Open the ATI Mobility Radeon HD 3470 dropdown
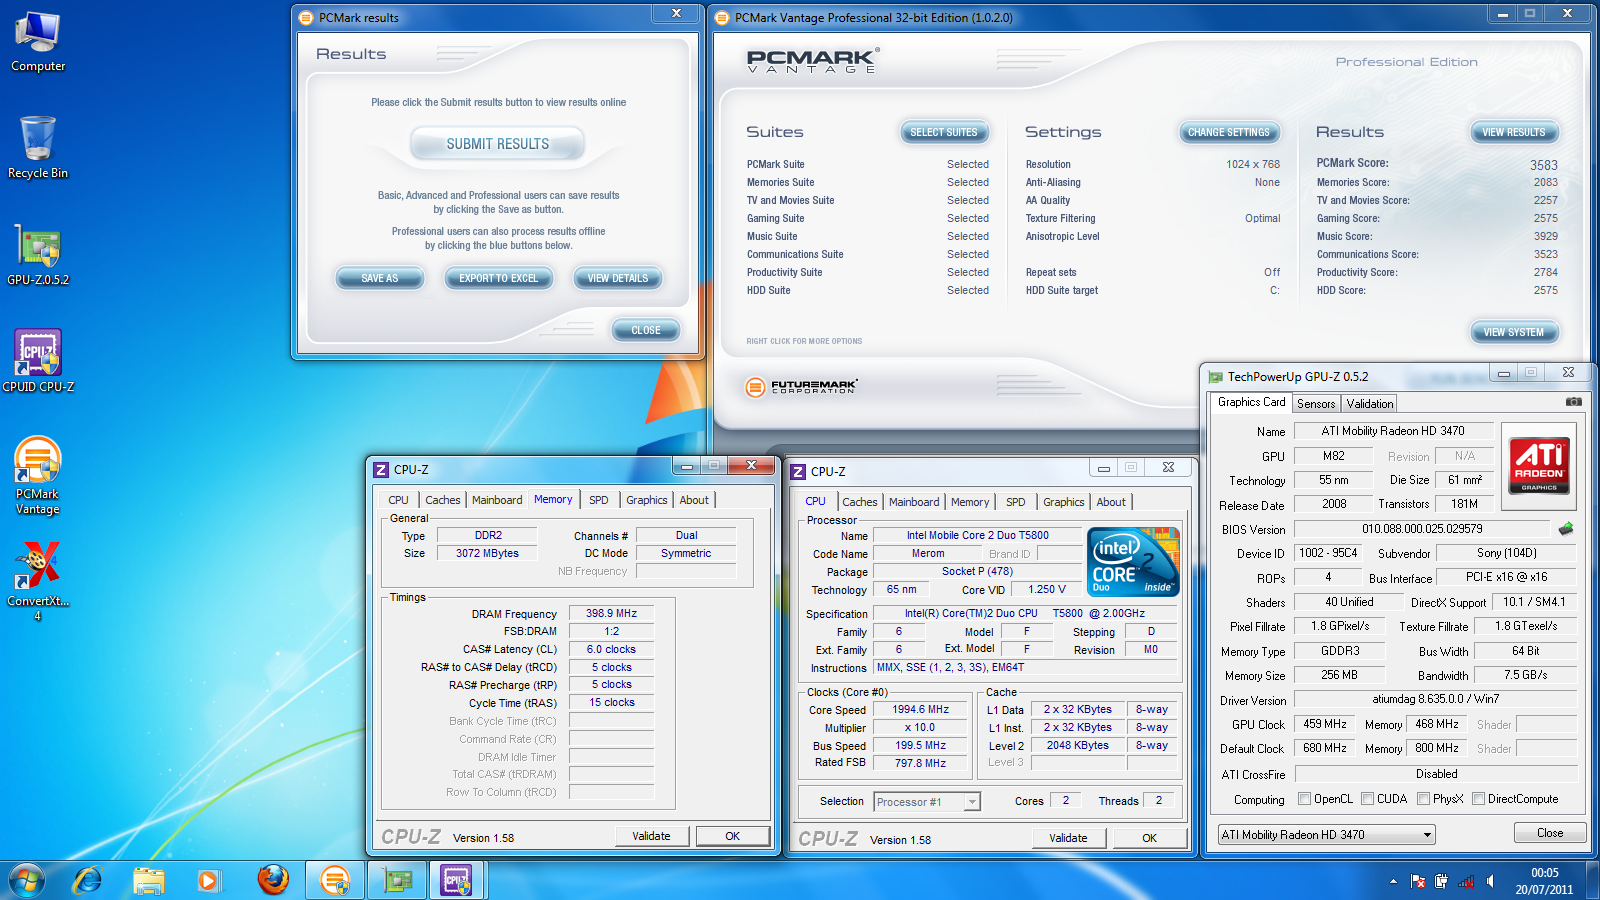Screen dimensions: 1600x900 [x=1327, y=834]
